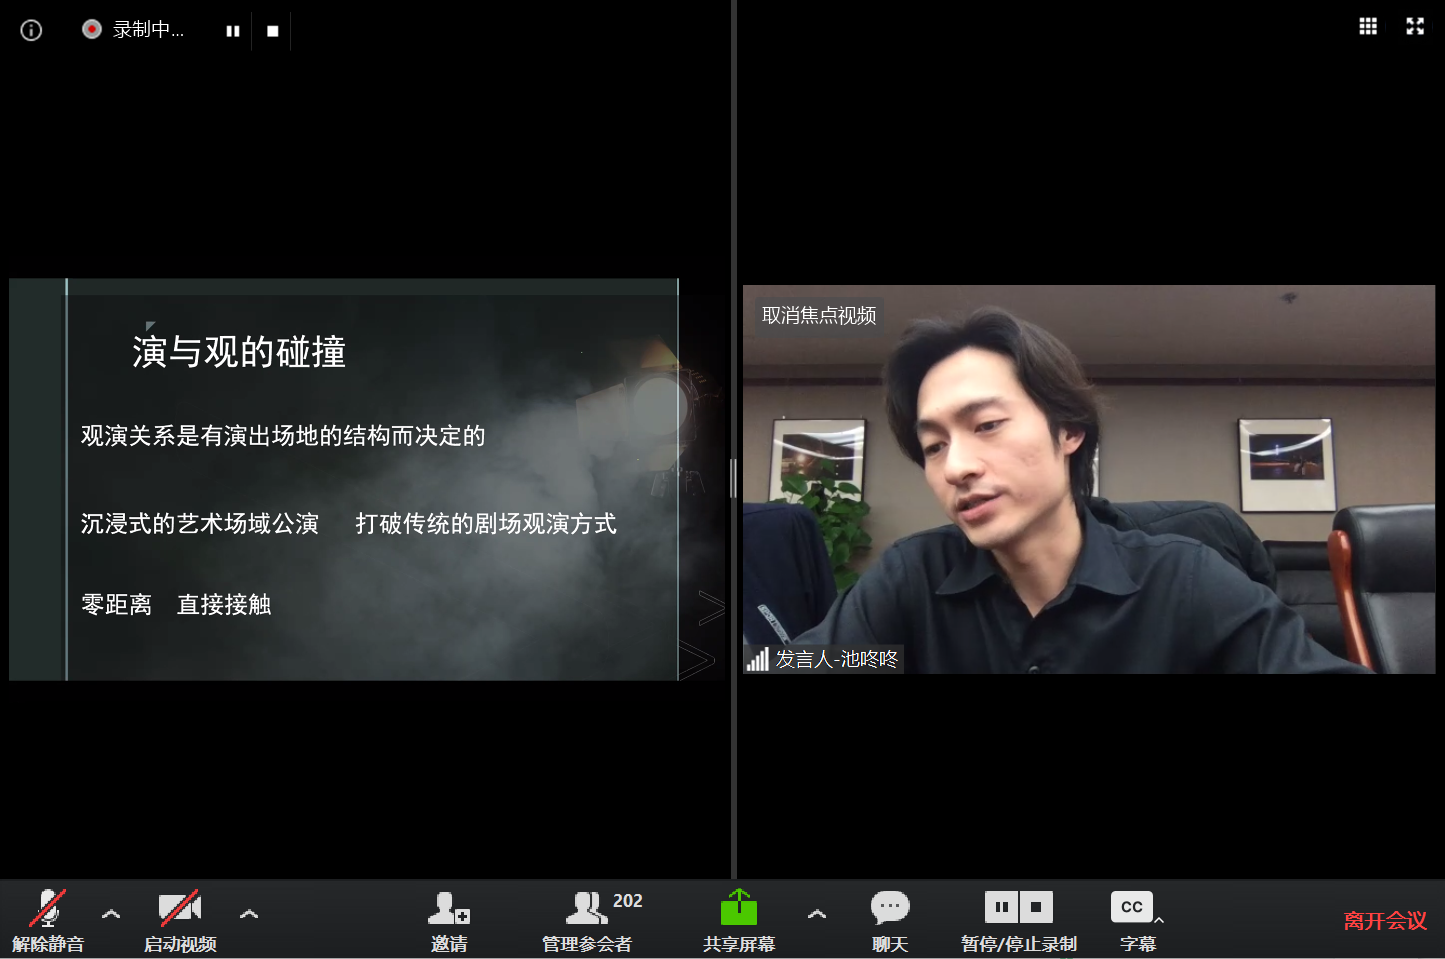This screenshot has height=959, width=1445.
Task: Enter full screen mode
Action: click(1415, 26)
